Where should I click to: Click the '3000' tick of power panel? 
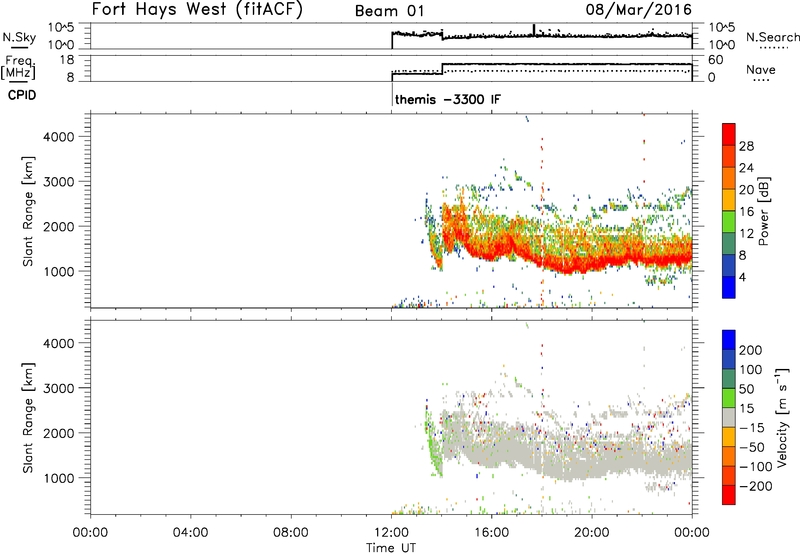pyautogui.click(x=58, y=182)
